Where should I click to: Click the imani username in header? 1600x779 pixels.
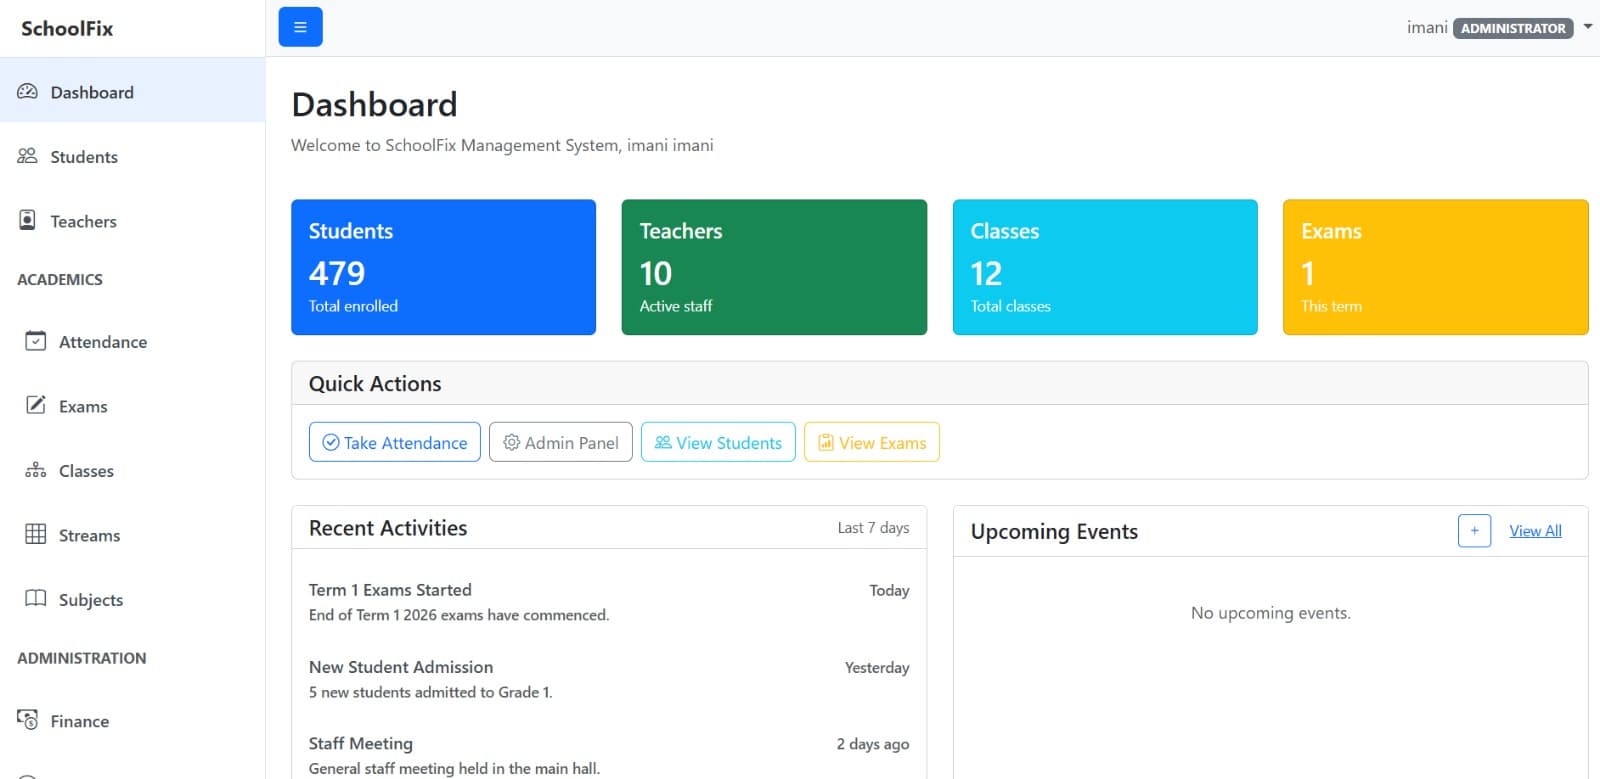[x=1427, y=27]
